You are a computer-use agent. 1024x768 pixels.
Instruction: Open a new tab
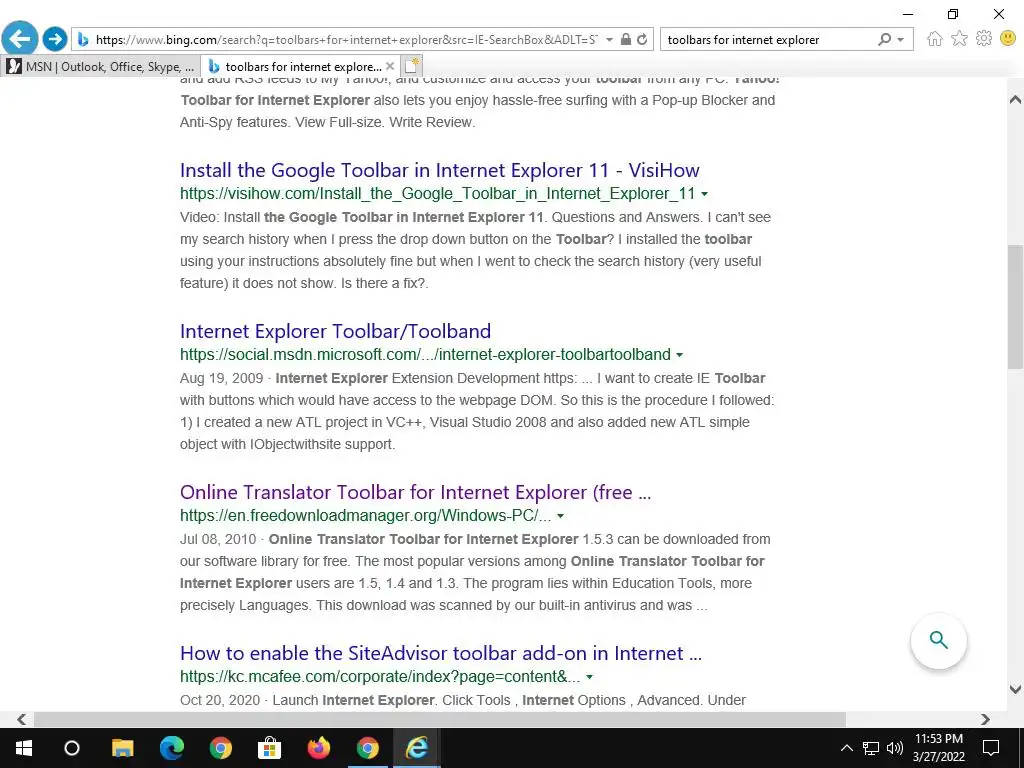pyautogui.click(x=411, y=66)
